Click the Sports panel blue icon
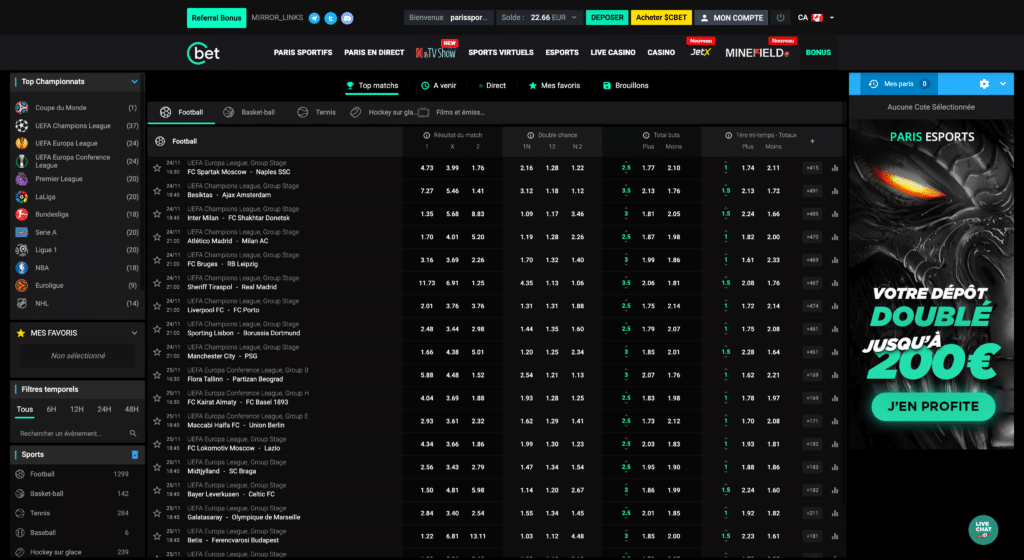Screen dimensions: 1024x560 tap(135, 455)
